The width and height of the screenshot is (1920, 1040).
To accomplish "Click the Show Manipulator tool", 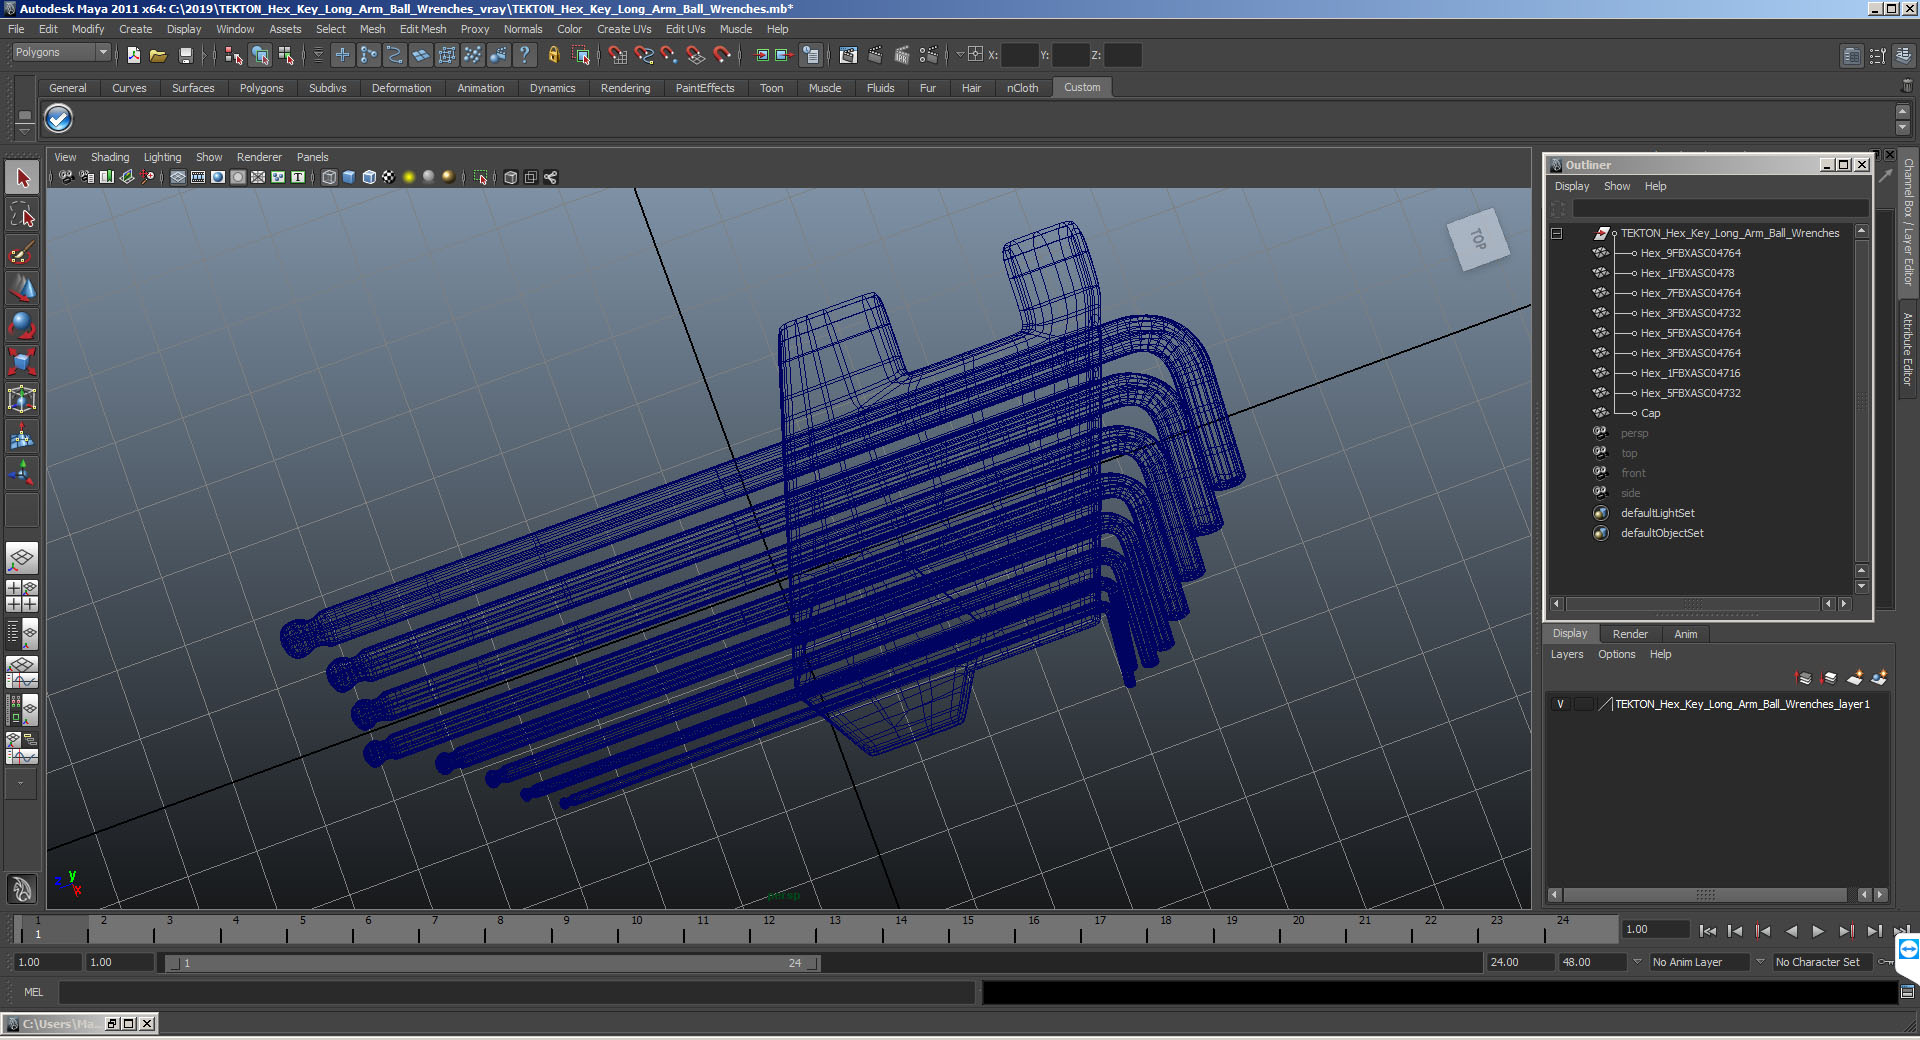I will pos(22,472).
